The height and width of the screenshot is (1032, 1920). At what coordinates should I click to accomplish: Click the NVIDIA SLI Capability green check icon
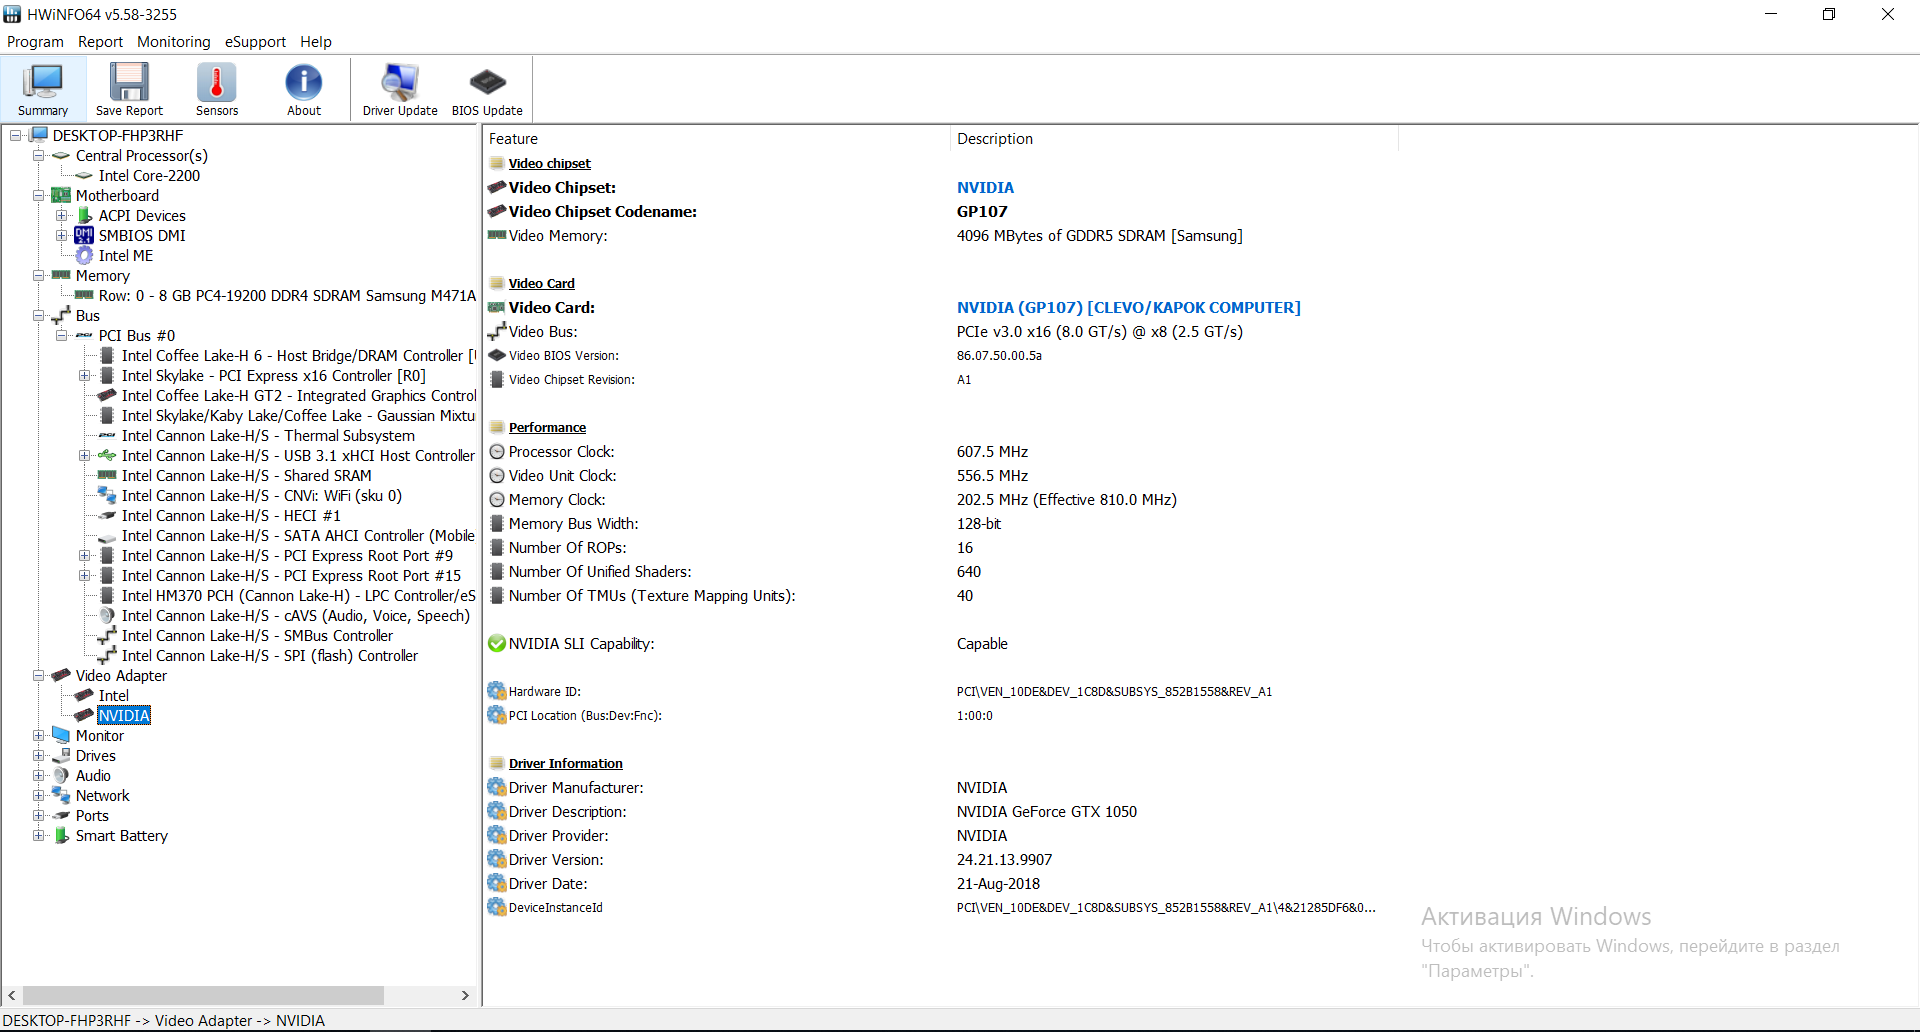tap(497, 643)
